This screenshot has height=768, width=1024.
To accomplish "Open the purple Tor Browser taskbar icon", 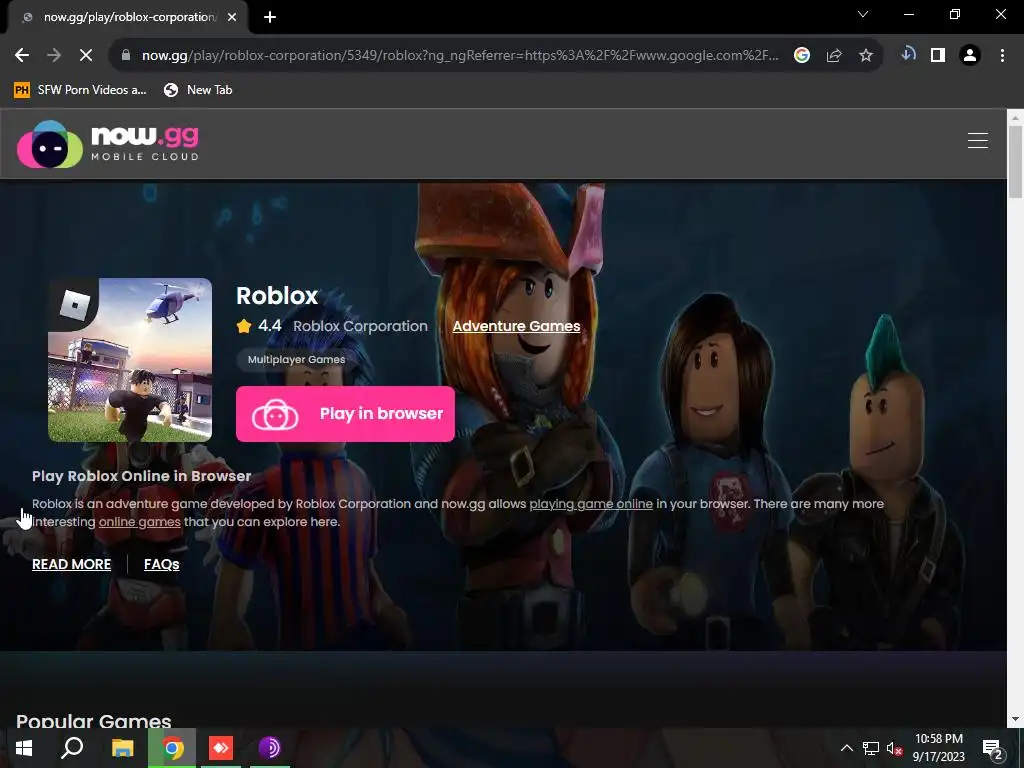I will point(269,748).
